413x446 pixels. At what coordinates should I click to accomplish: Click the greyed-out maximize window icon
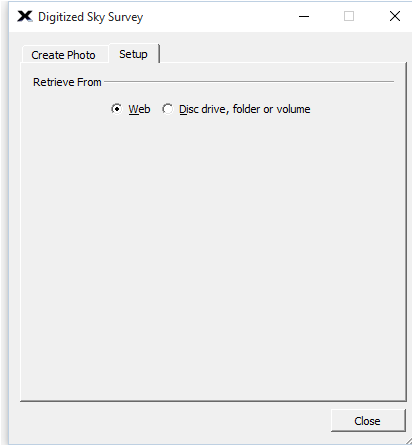click(x=349, y=16)
